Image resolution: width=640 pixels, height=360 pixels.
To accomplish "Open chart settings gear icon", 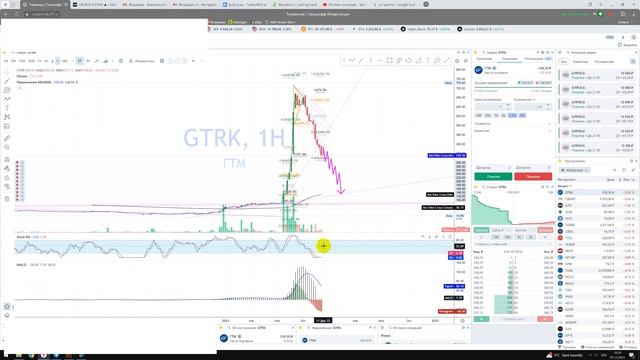I will 457,61.
